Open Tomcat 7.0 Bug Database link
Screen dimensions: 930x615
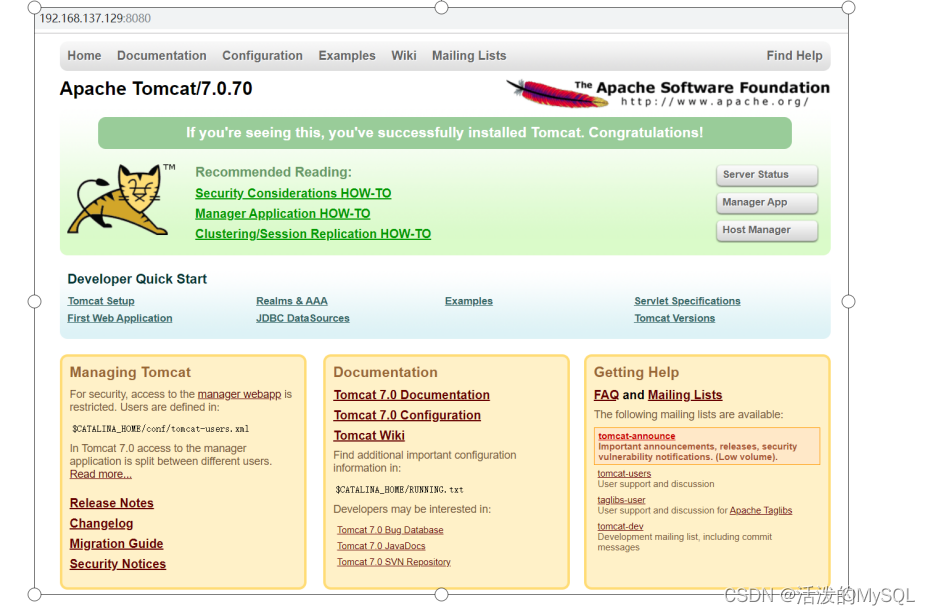pyautogui.click(x=390, y=530)
